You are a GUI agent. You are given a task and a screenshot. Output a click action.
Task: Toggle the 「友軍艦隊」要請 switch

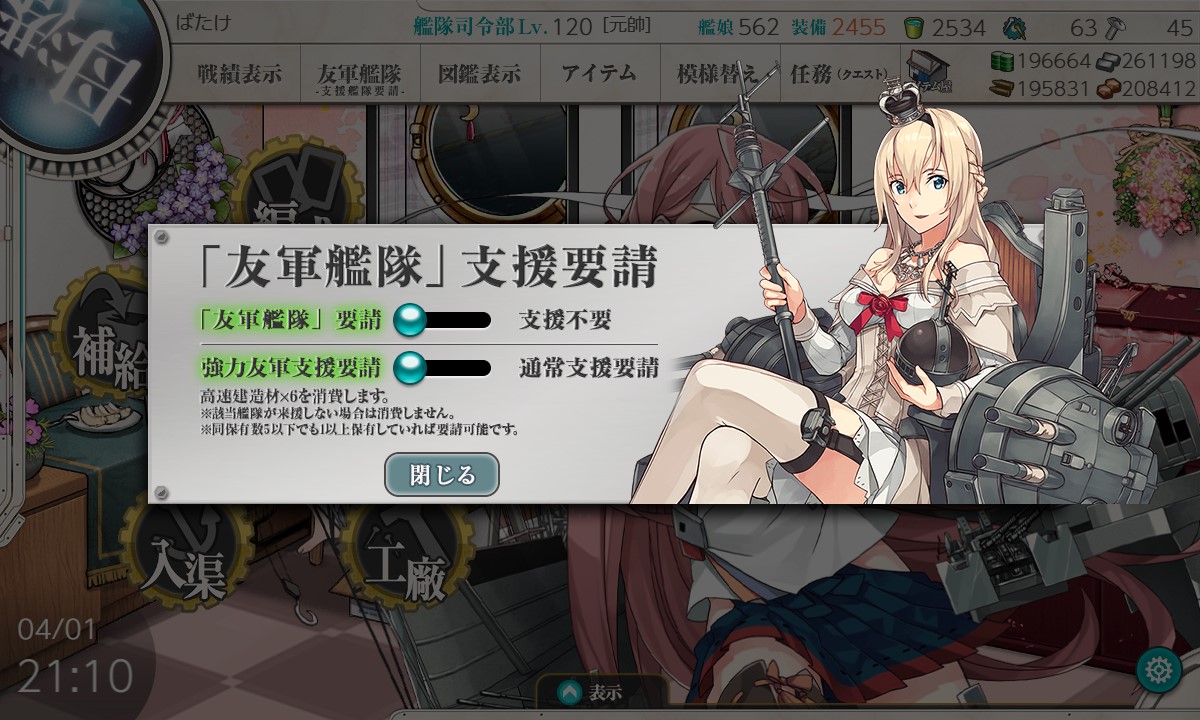tap(442, 320)
